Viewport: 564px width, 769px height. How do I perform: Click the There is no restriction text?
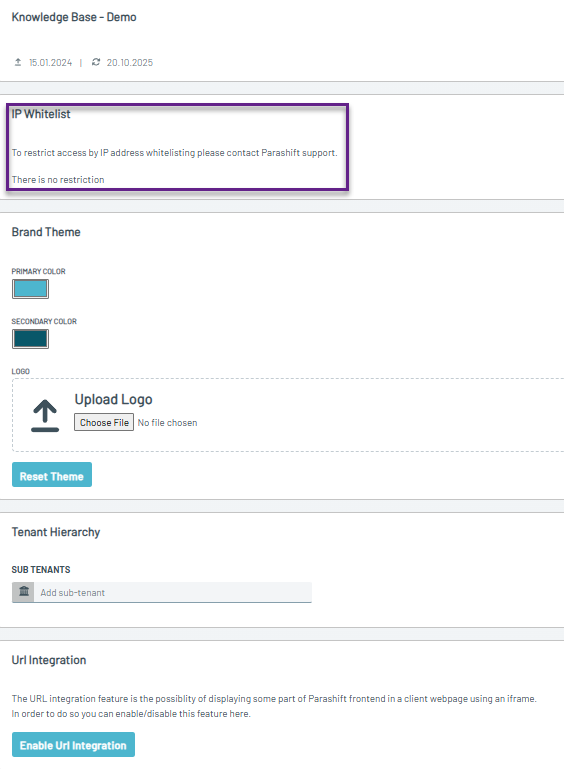[x=58, y=179]
